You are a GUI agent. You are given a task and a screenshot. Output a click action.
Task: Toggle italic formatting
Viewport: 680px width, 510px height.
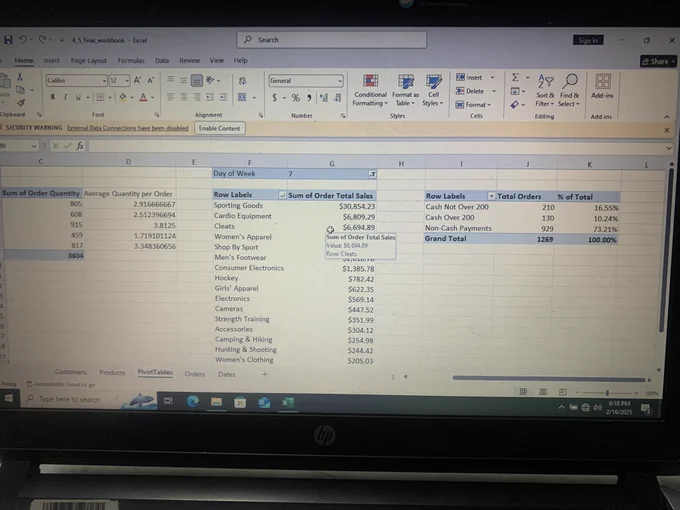(65, 97)
